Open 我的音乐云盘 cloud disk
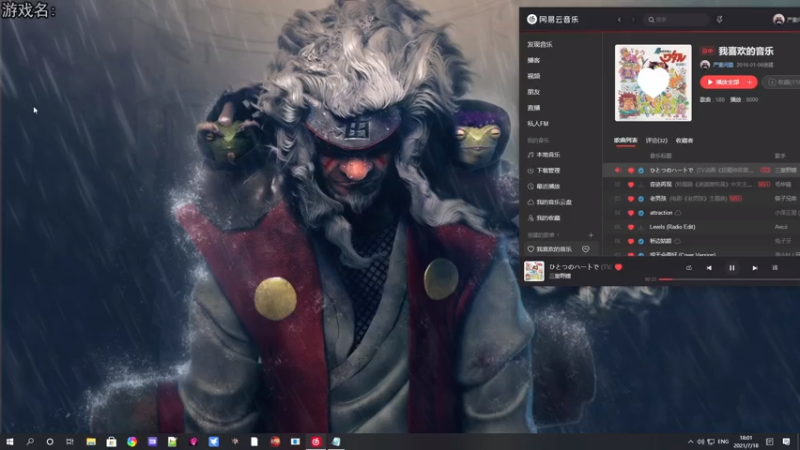800x450 pixels. click(549, 202)
